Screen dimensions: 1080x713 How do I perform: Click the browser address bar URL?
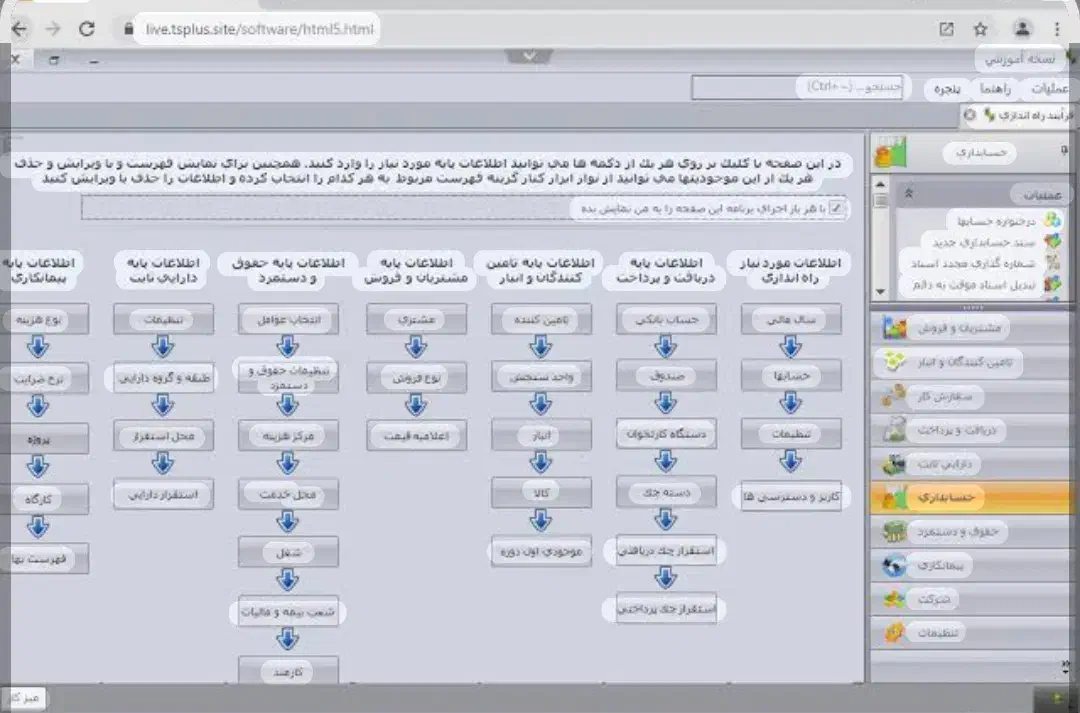pos(259,29)
